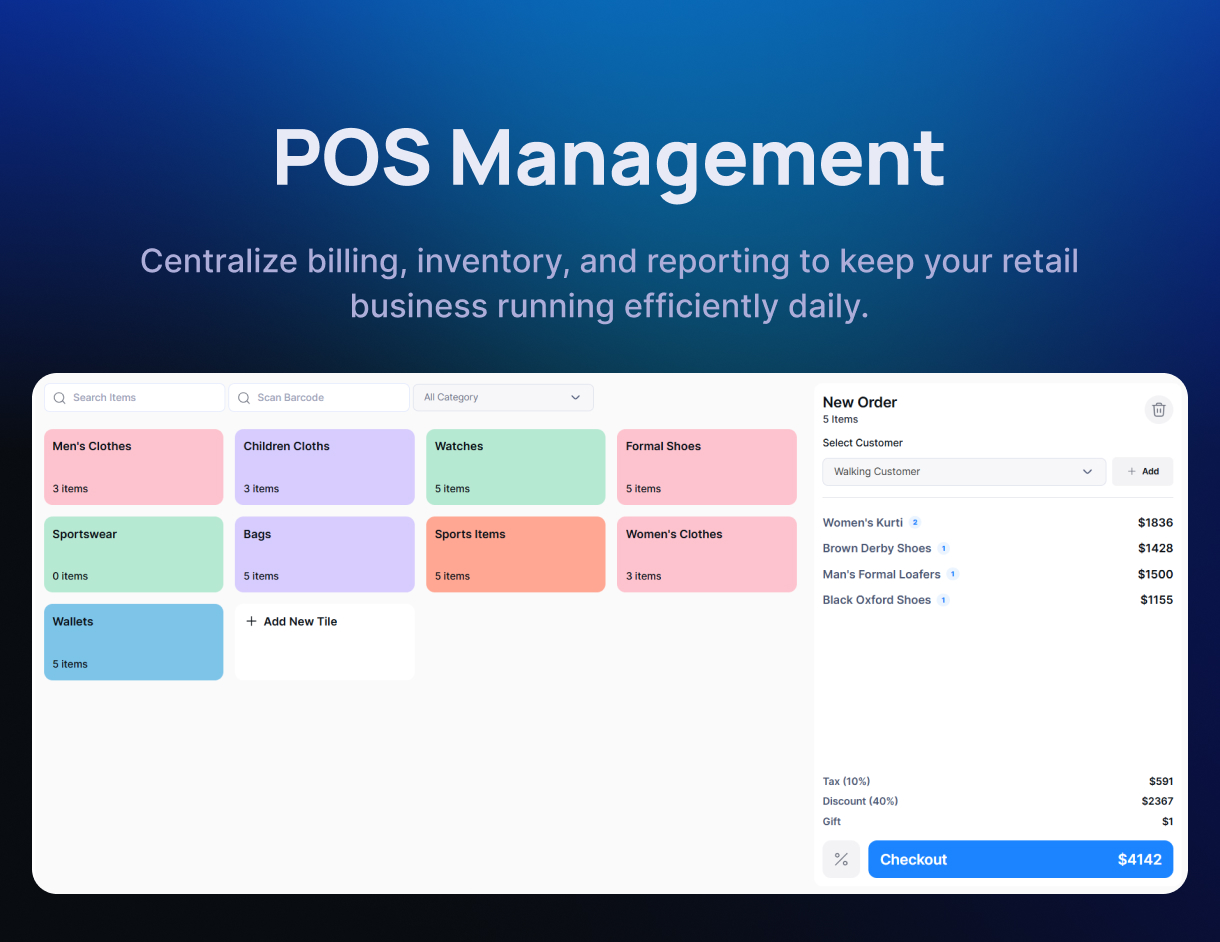Click the Add button to create a customer

1142,471
